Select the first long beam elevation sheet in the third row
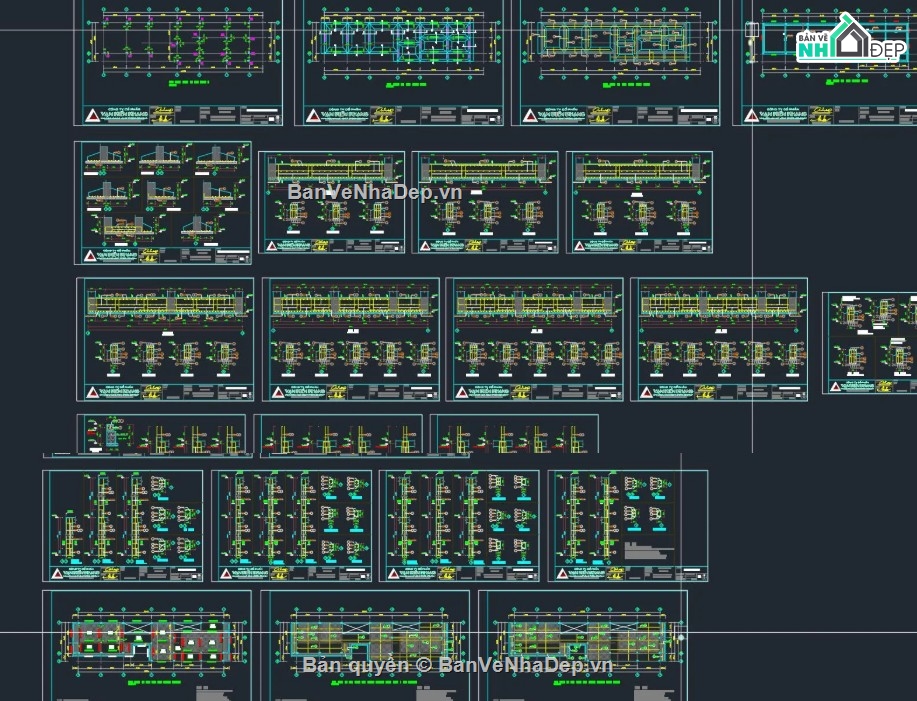Viewport: 917px width, 701px height. (166, 339)
